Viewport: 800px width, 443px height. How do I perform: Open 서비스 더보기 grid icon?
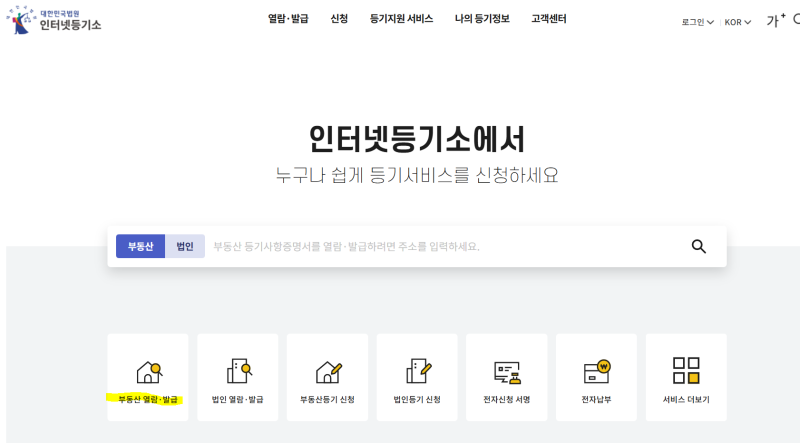click(686, 371)
